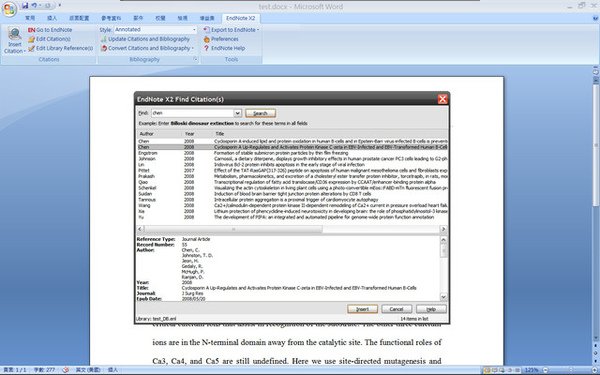Viewport: 600px width, 375px height.
Task: Open the Find field history dropdown
Action: click(238, 113)
